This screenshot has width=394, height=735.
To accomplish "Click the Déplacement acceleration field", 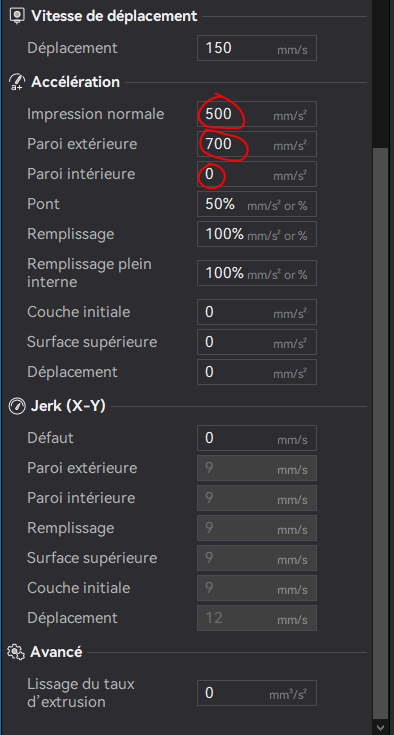I will point(257,372).
